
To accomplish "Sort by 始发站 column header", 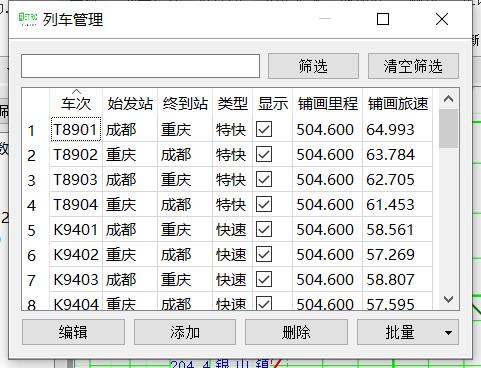I will 130,103.
